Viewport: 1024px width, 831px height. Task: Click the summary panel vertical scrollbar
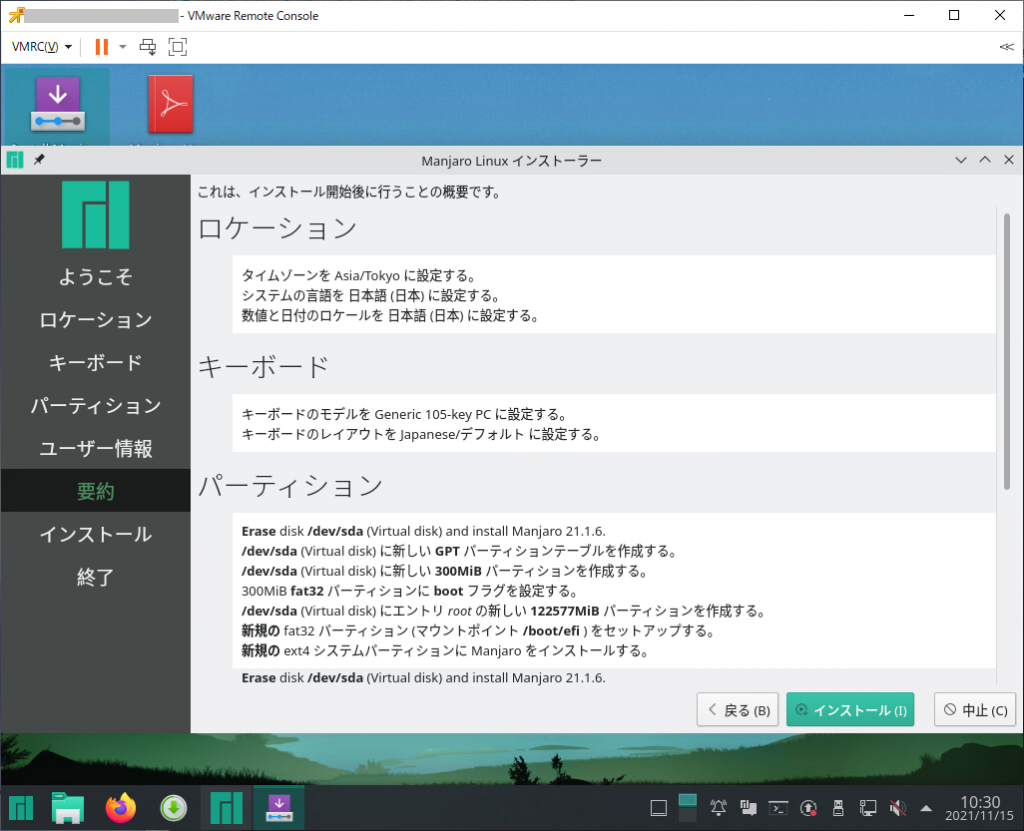click(x=1006, y=351)
